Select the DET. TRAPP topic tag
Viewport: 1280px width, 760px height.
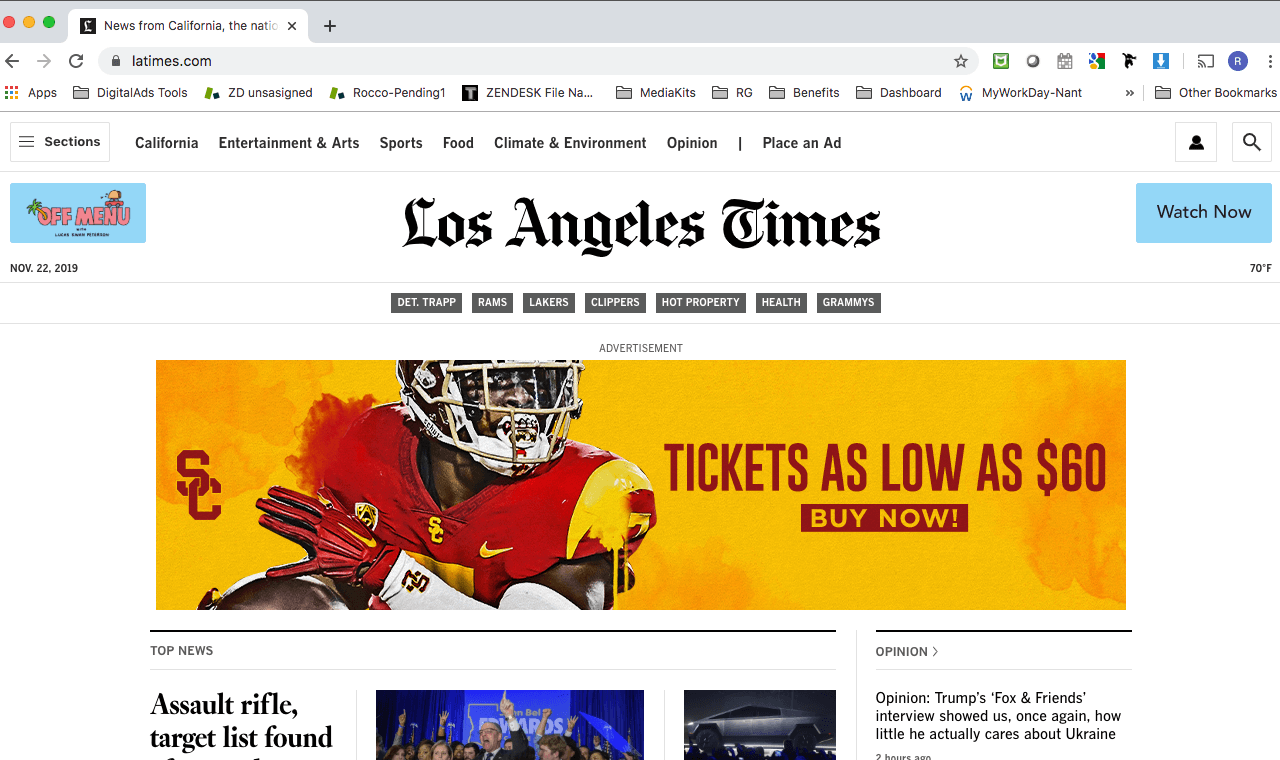click(426, 302)
